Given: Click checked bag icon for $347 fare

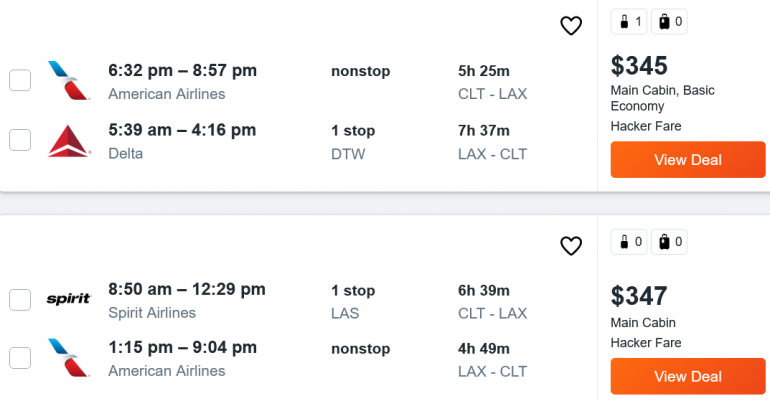Looking at the screenshot, I should (669, 241).
